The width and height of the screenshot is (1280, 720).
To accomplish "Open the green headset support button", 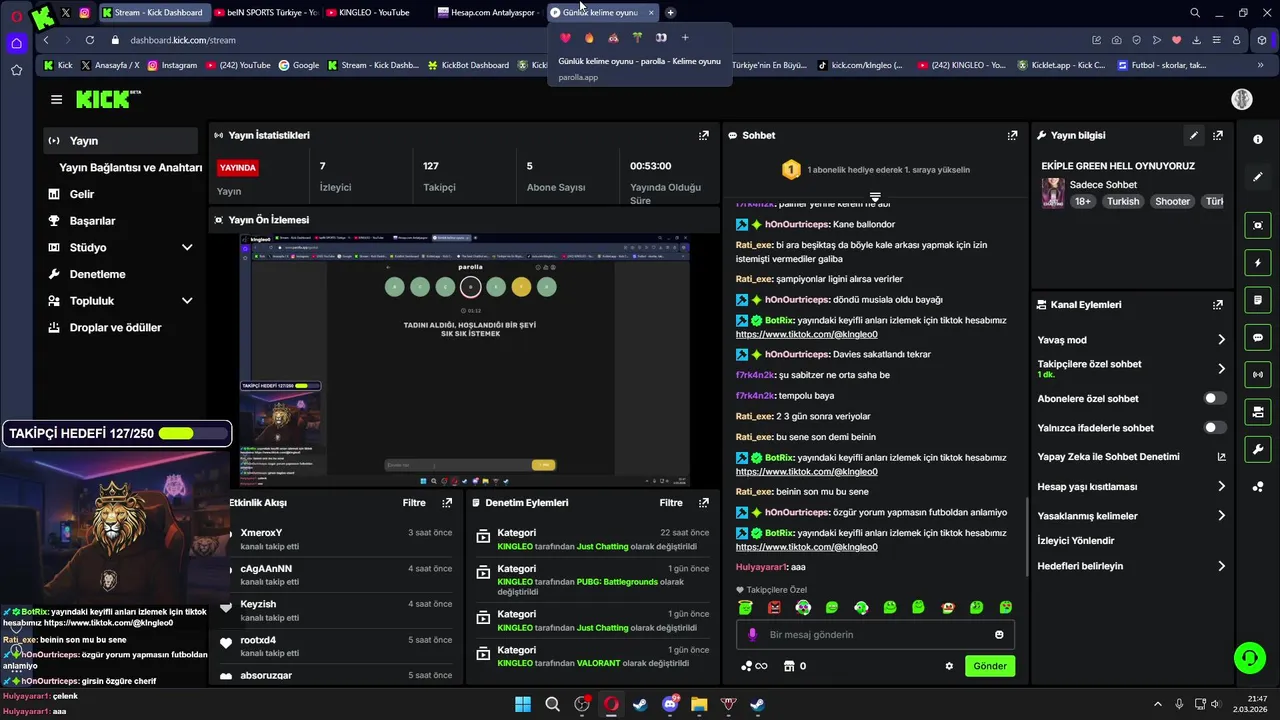I will coord(1250,658).
